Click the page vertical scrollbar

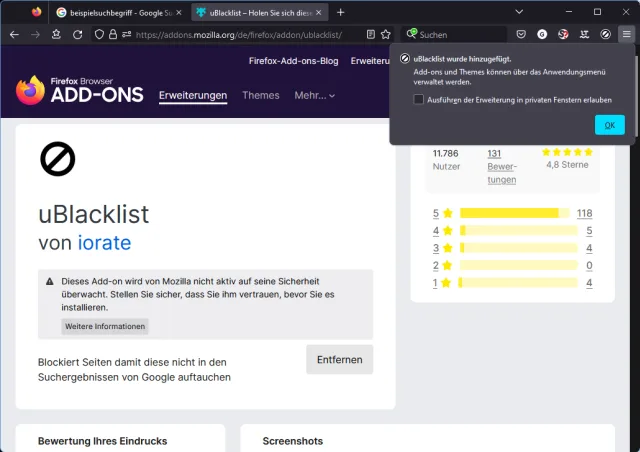637,96
